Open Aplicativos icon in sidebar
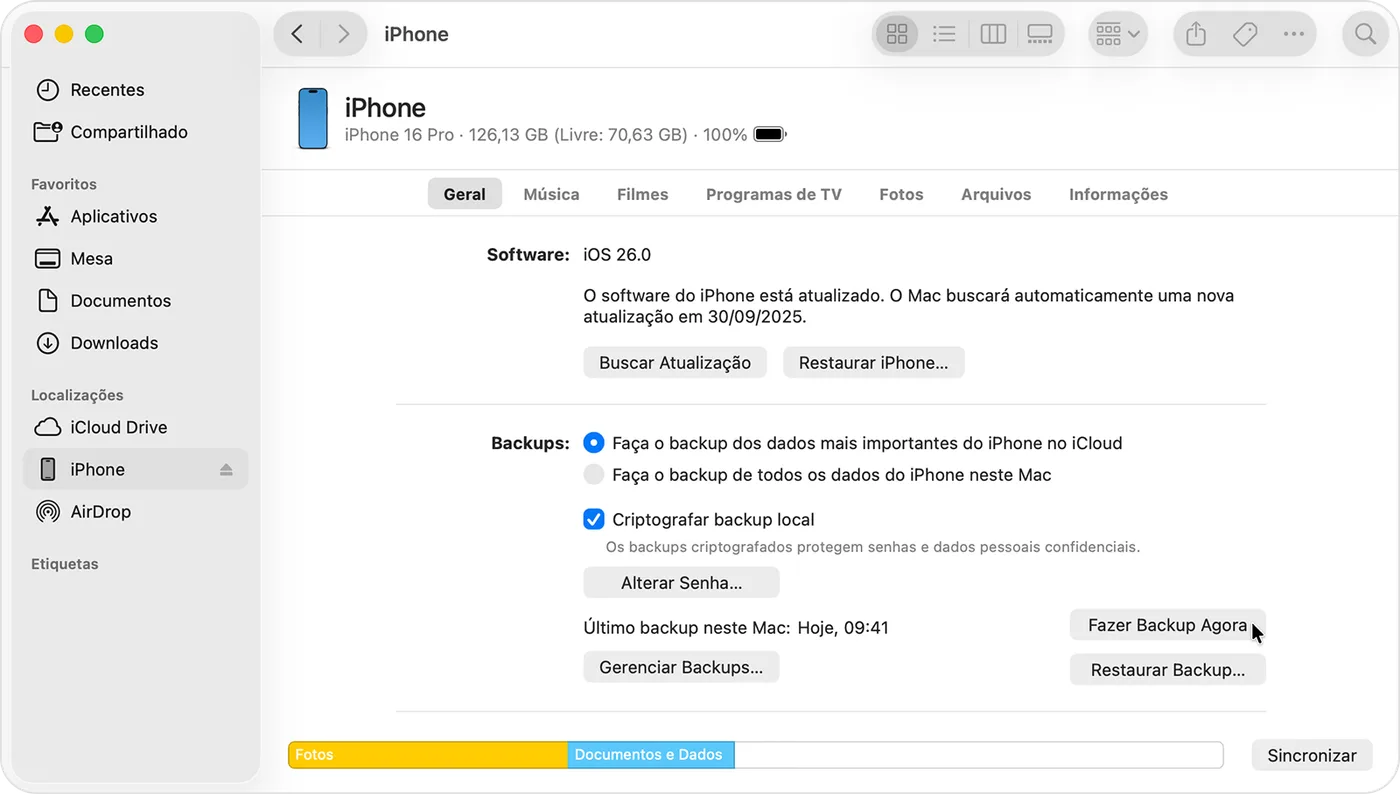The height and width of the screenshot is (795, 1400). tap(47, 216)
